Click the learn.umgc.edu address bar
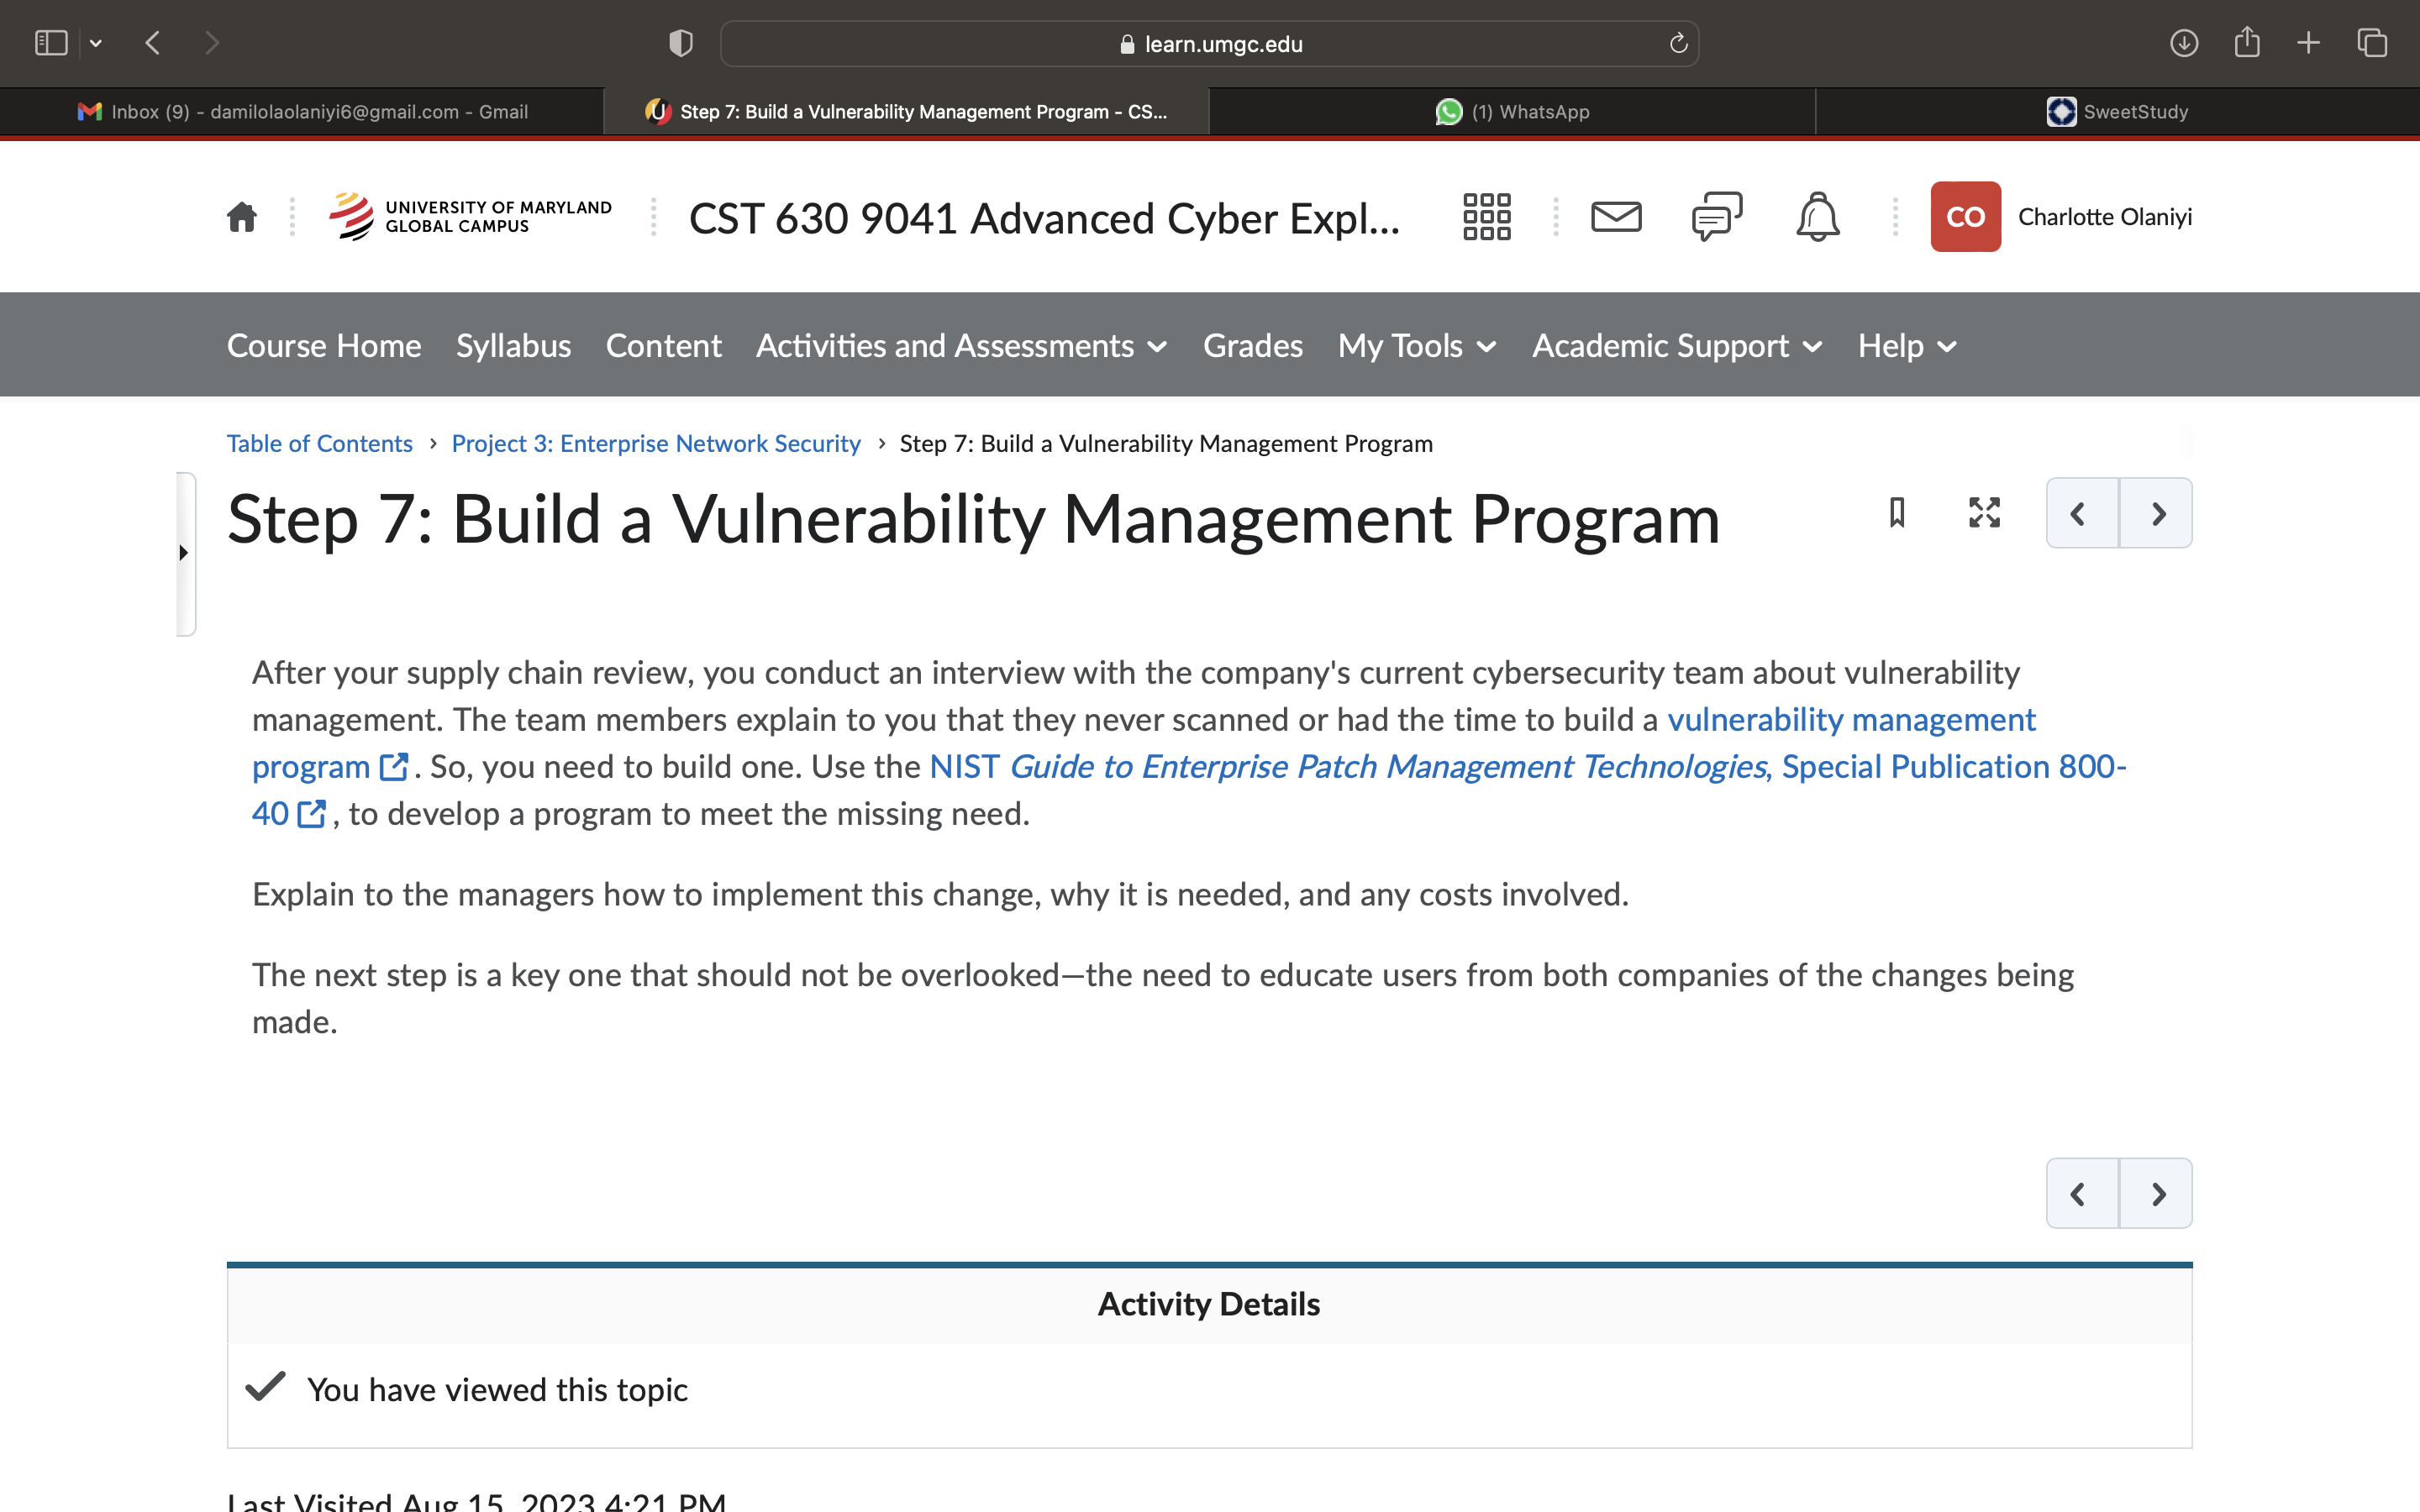This screenshot has height=1512, width=2420. (1209, 43)
